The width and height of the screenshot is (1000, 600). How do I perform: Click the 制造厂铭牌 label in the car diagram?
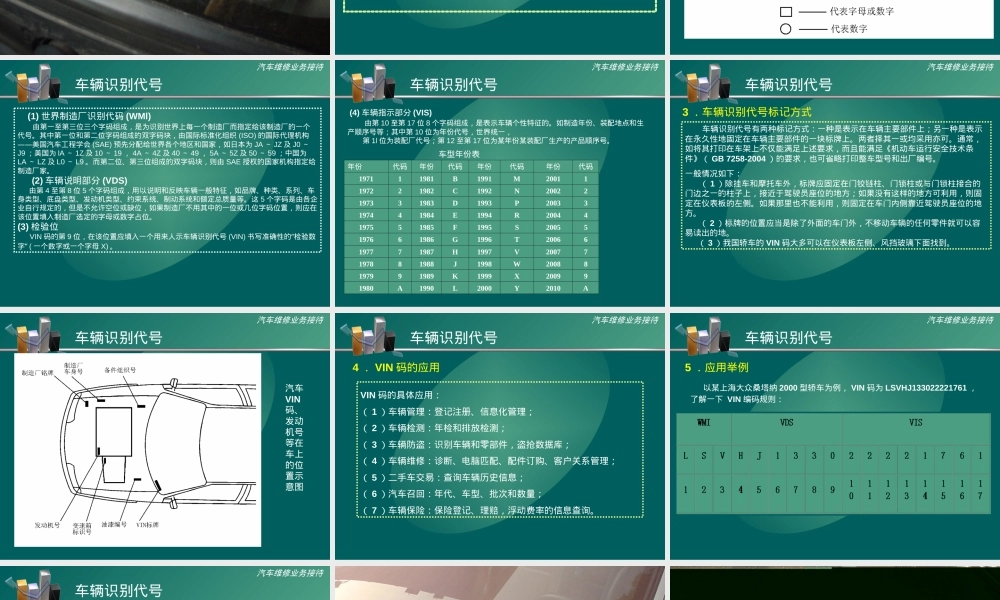[x=38, y=373]
